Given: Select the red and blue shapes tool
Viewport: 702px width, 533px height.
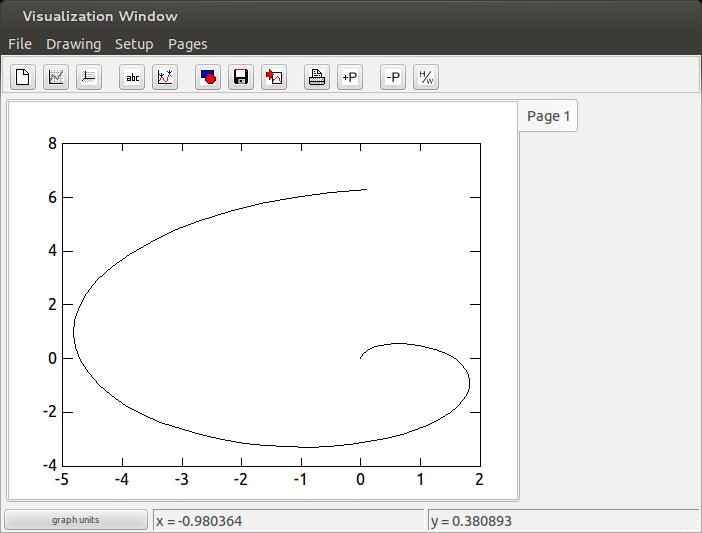Looking at the screenshot, I should 208,77.
